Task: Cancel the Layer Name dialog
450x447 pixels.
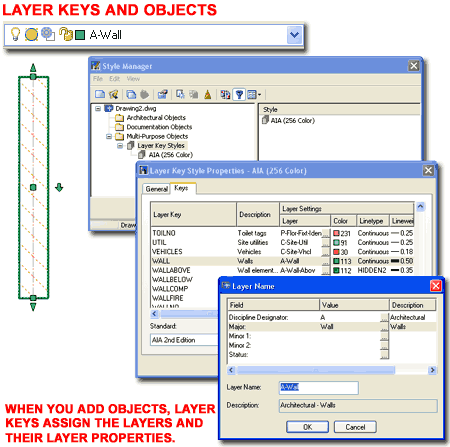Action: click(355, 427)
